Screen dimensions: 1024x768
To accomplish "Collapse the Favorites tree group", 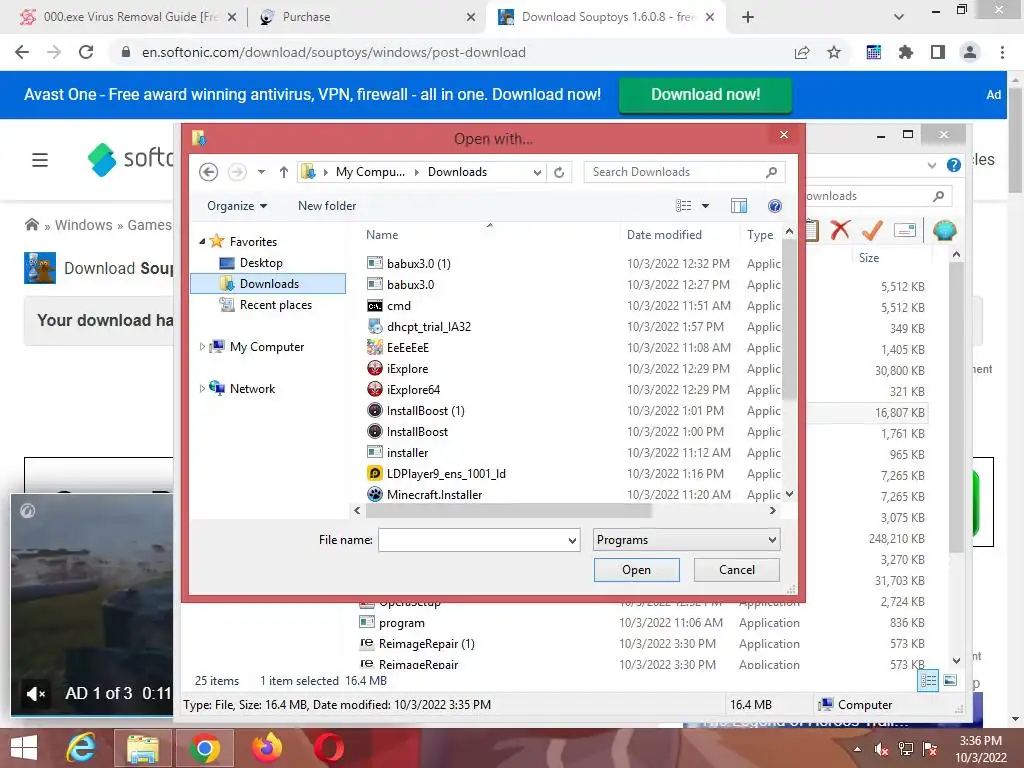I will tap(202, 242).
